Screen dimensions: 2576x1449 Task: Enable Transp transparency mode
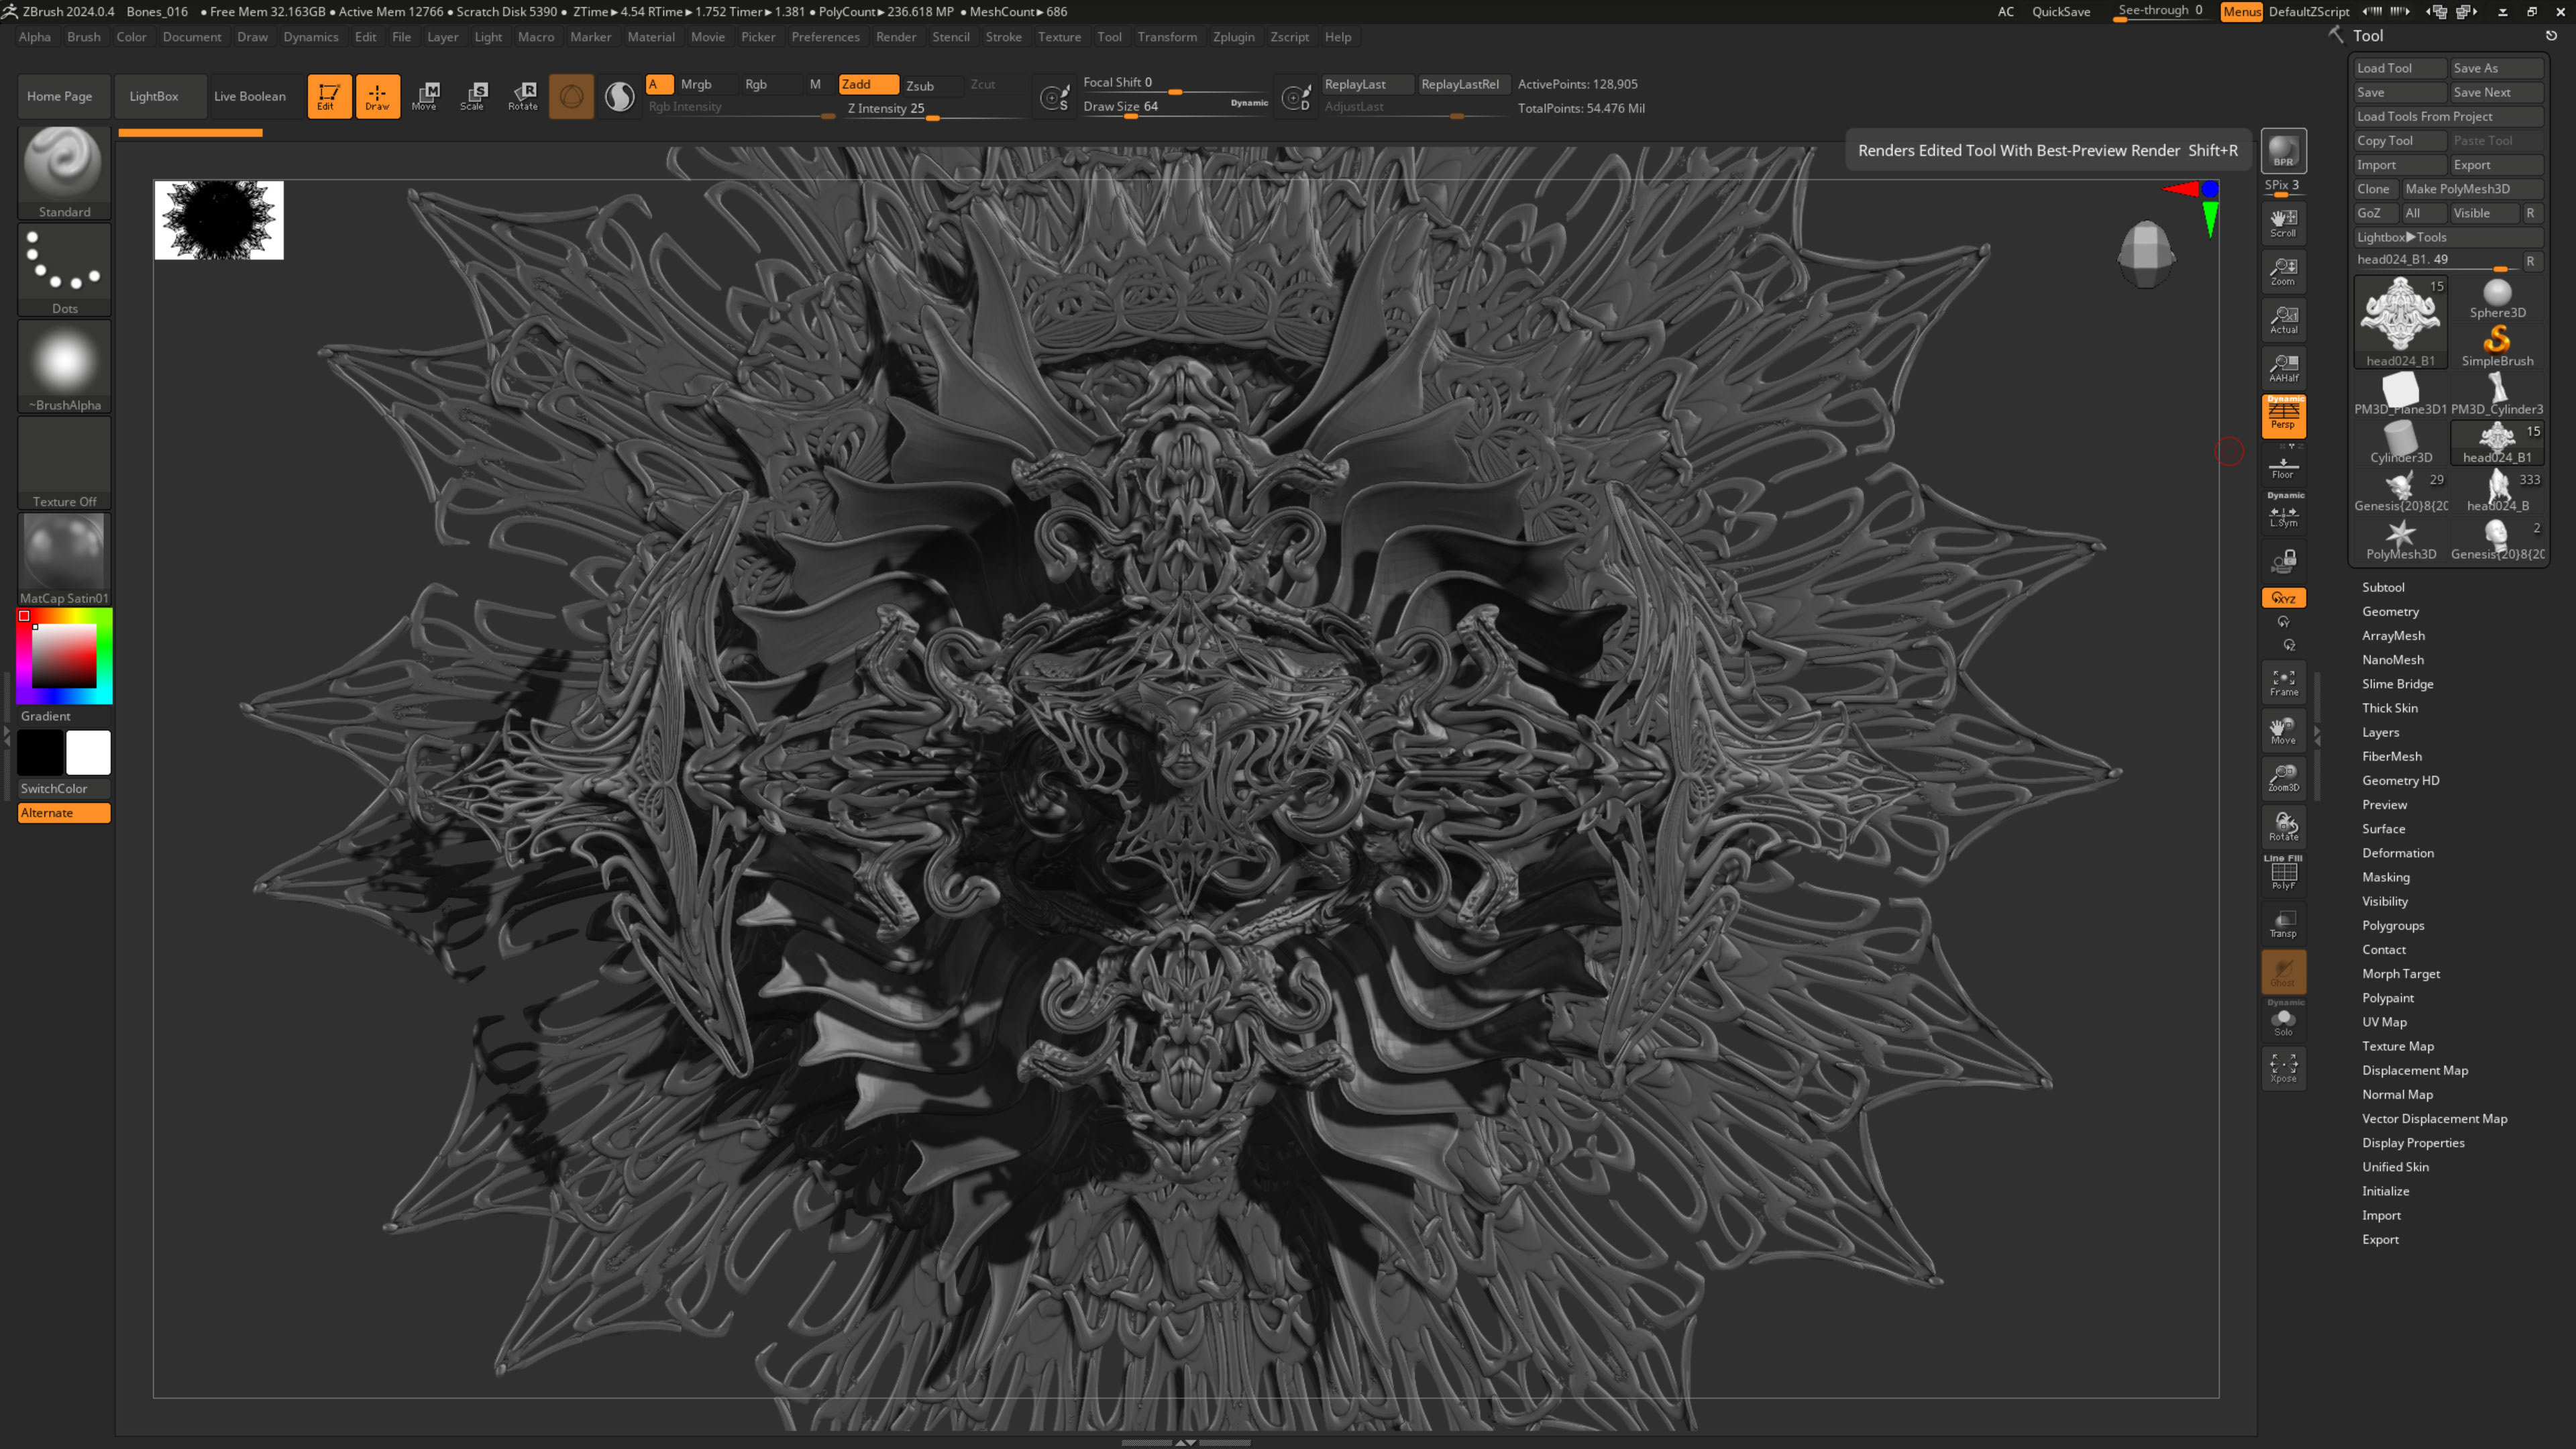tap(2283, 923)
